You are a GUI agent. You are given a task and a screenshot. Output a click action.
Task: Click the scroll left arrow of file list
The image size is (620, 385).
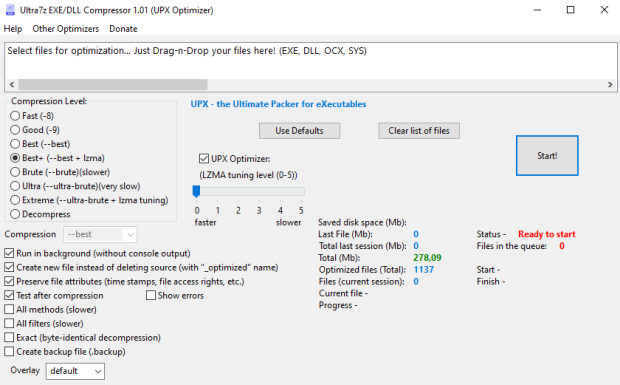coord(12,85)
